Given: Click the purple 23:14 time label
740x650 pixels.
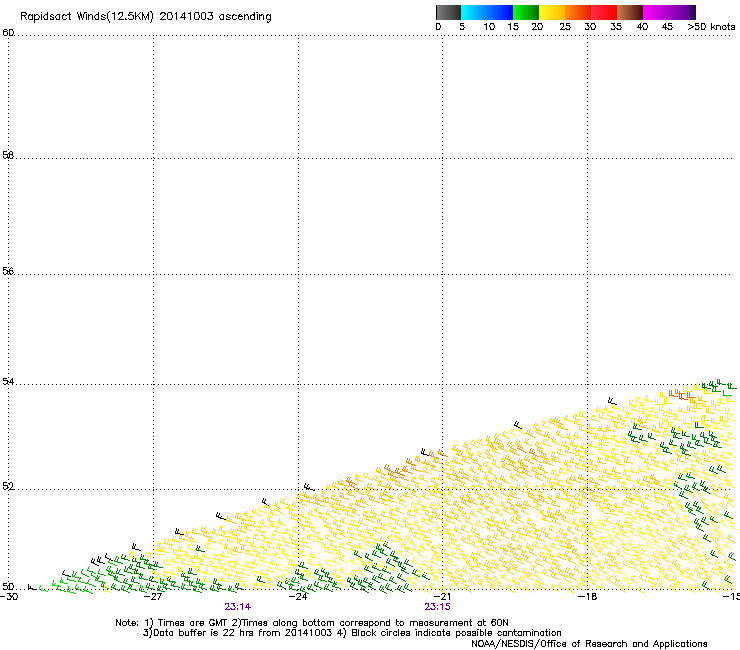Looking at the screenshot, I should pyautogui.click(x=237, y=607).
